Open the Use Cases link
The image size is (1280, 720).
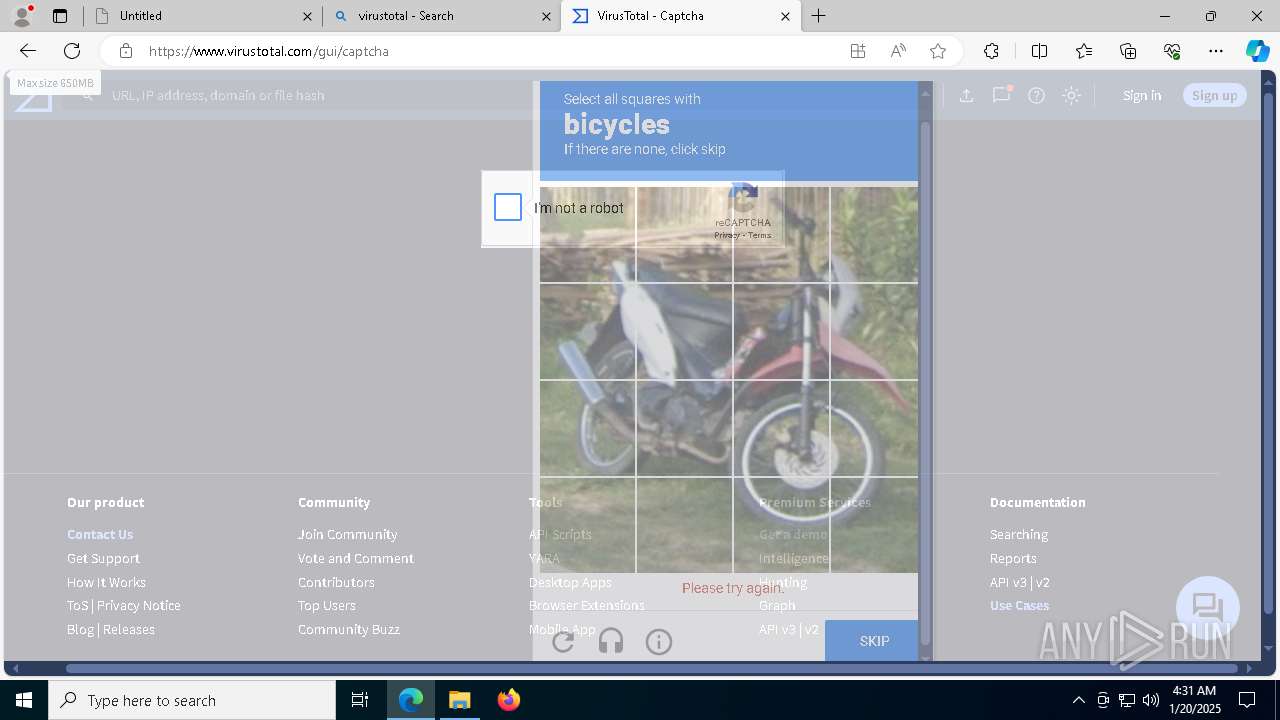coord(1019,605)
